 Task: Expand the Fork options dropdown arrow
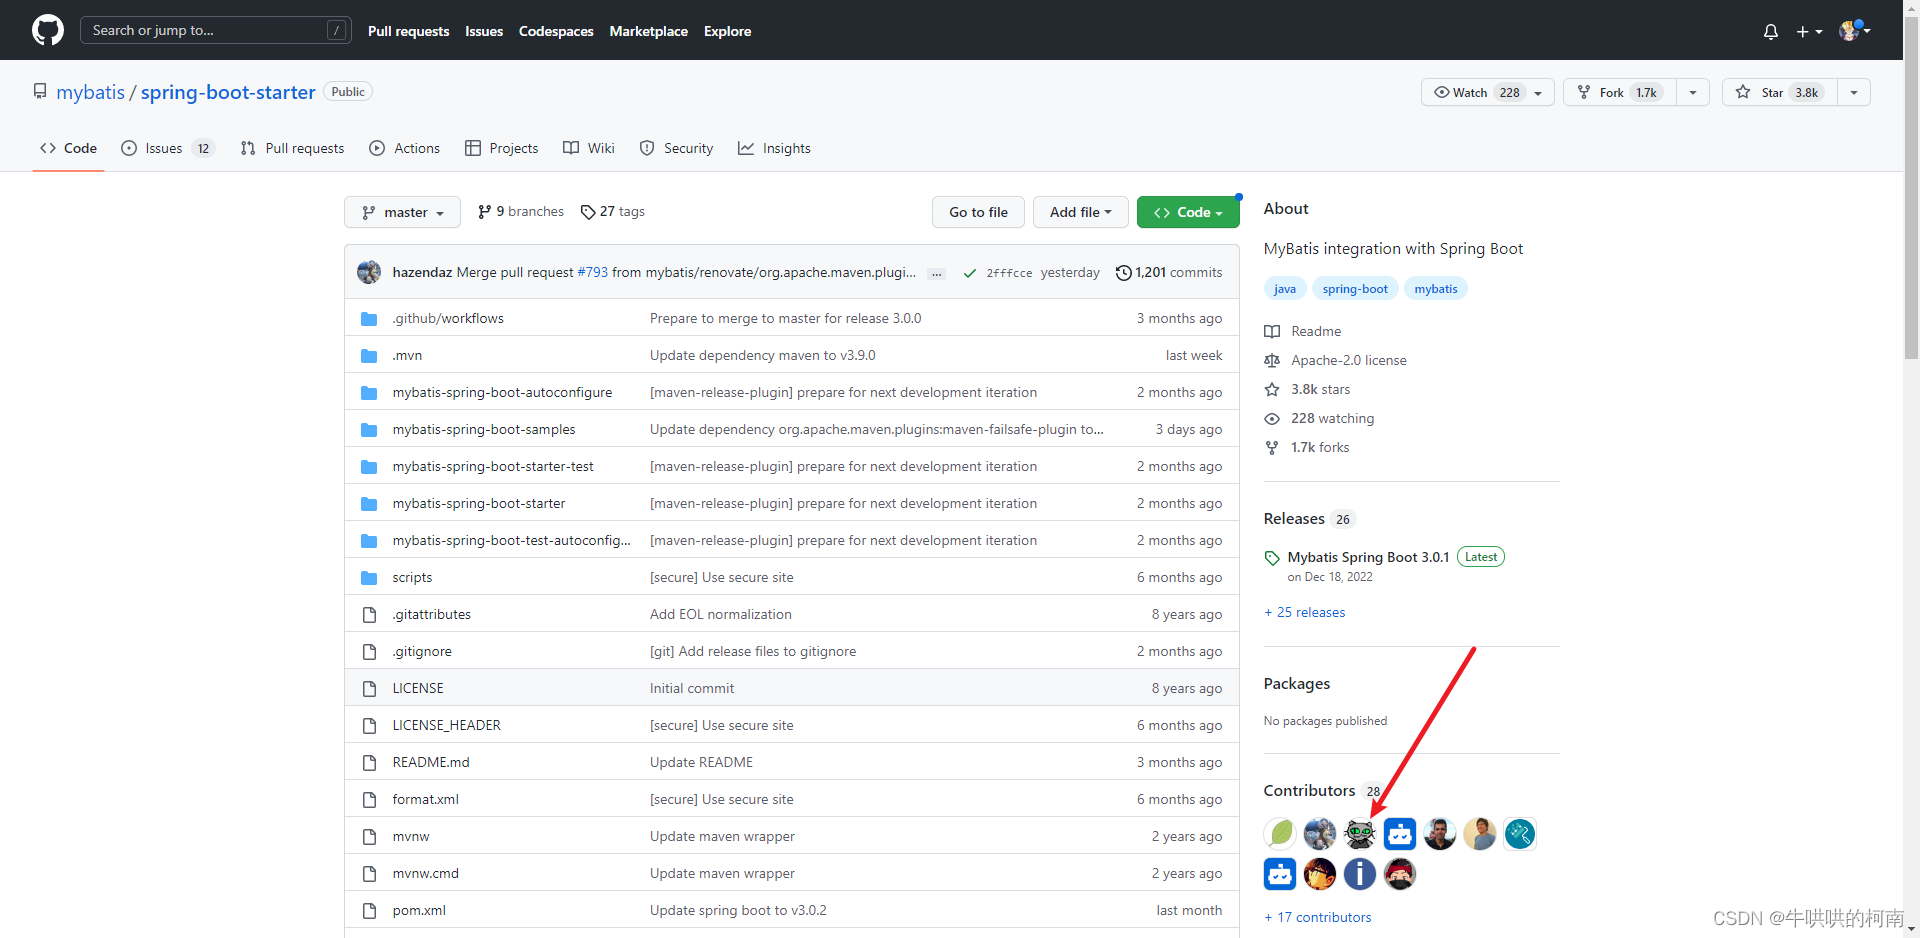pyautogui.click(x=1693, y=92)
